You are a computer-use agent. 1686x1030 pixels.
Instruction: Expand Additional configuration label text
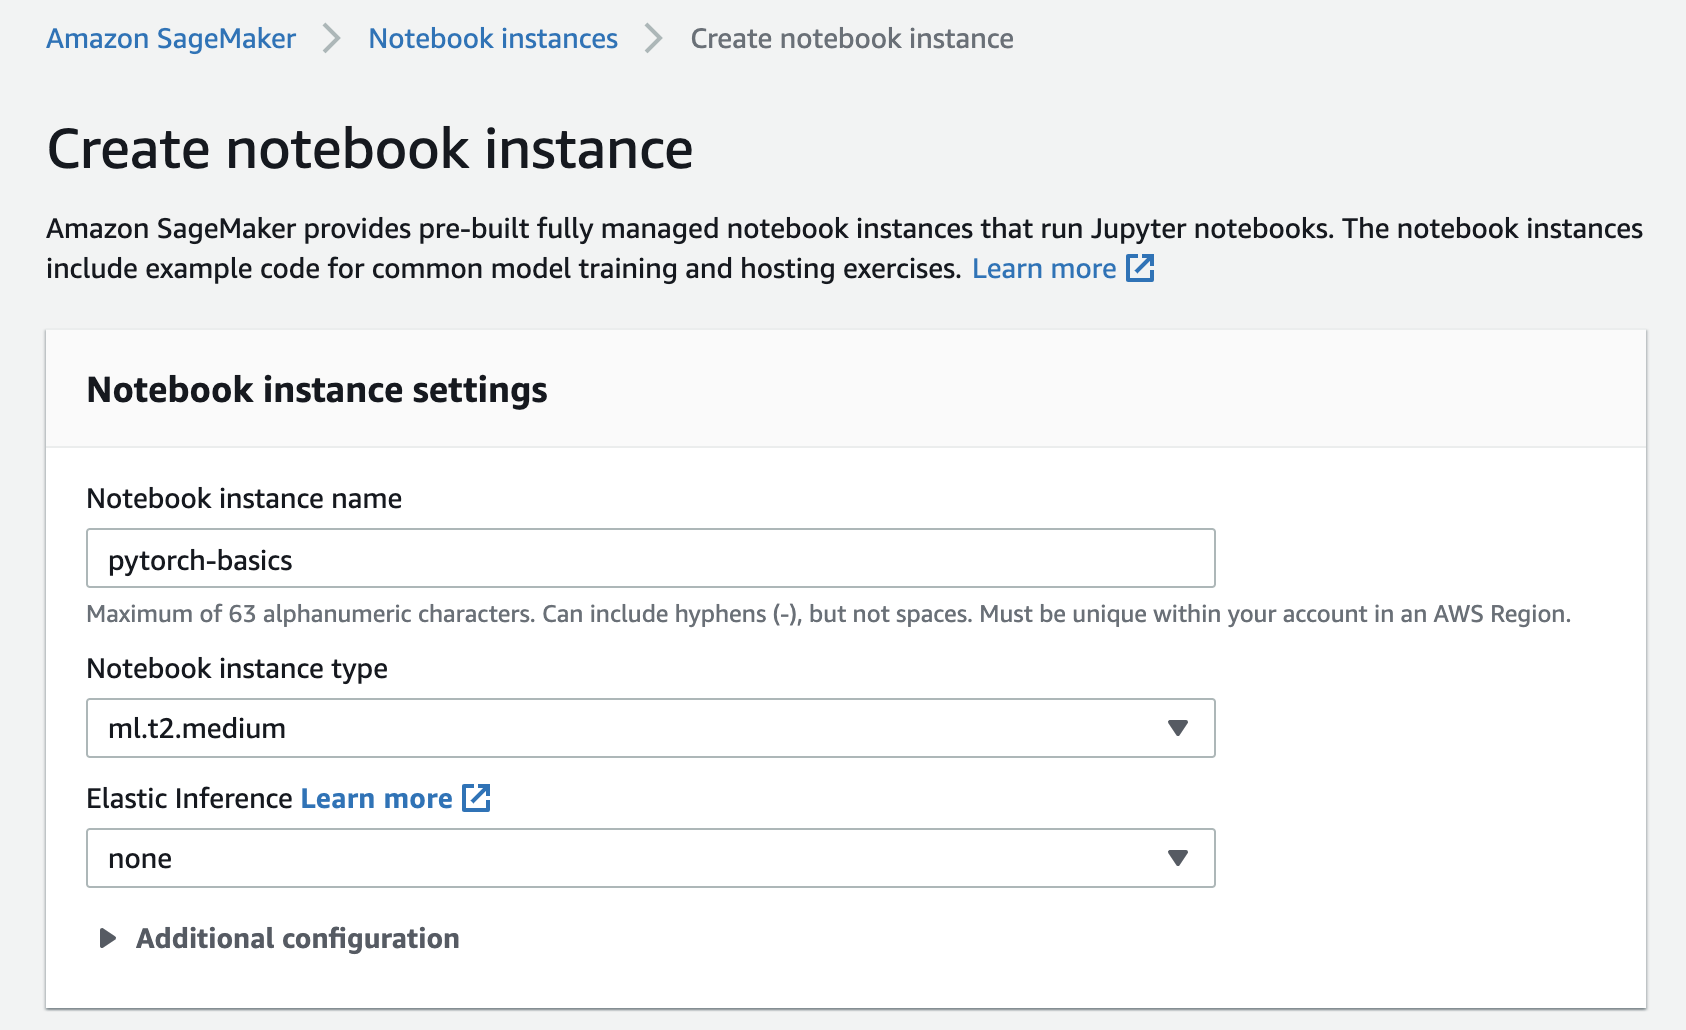(x=298, y=938)
